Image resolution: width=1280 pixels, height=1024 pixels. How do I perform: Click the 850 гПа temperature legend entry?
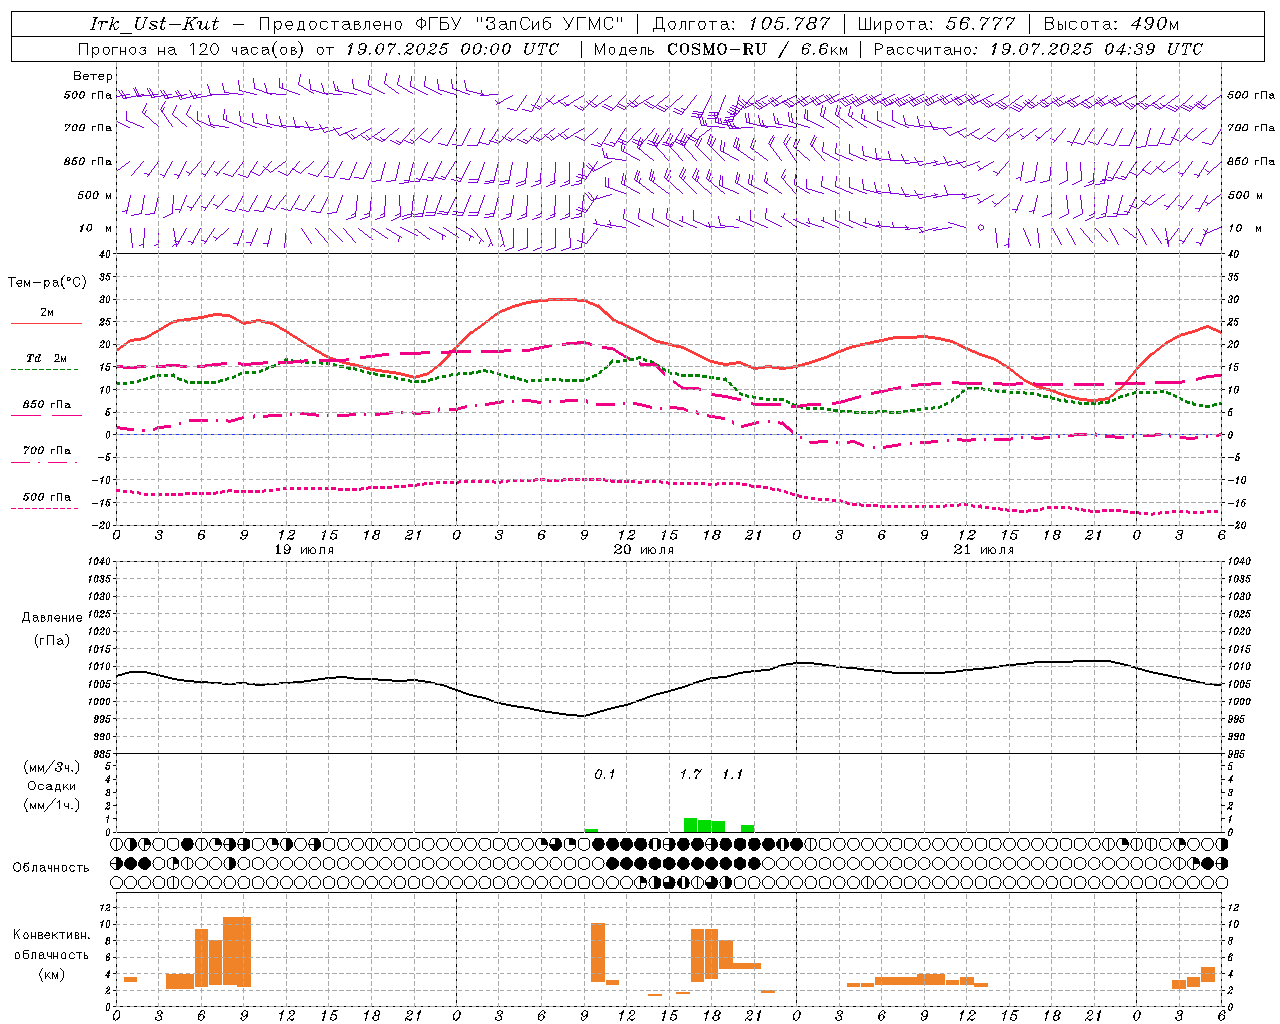(x=46, y=405)
